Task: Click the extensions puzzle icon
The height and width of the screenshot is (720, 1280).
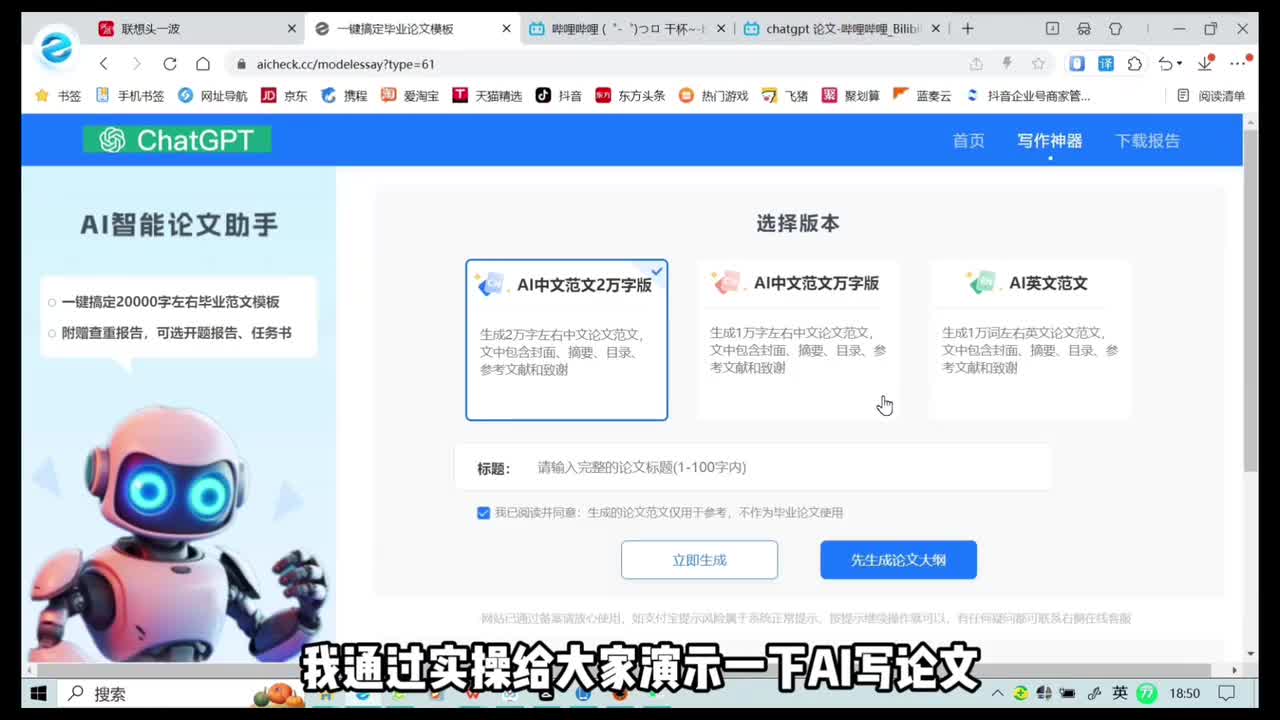Action: [1135, 64]
